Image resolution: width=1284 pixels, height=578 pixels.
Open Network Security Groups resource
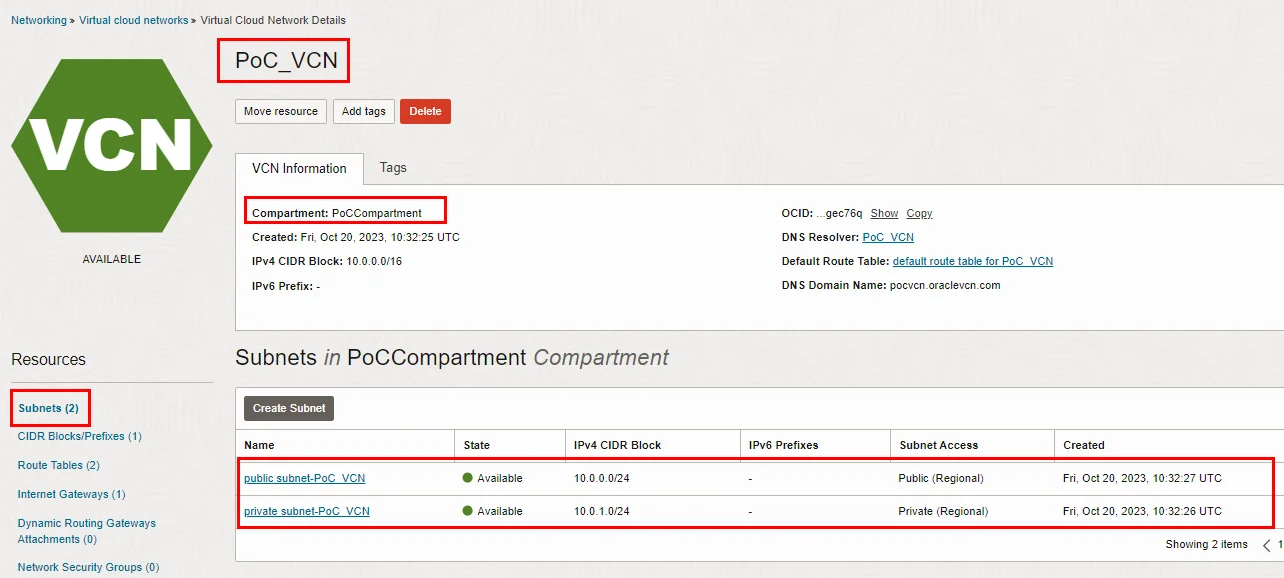pos(88,567)
